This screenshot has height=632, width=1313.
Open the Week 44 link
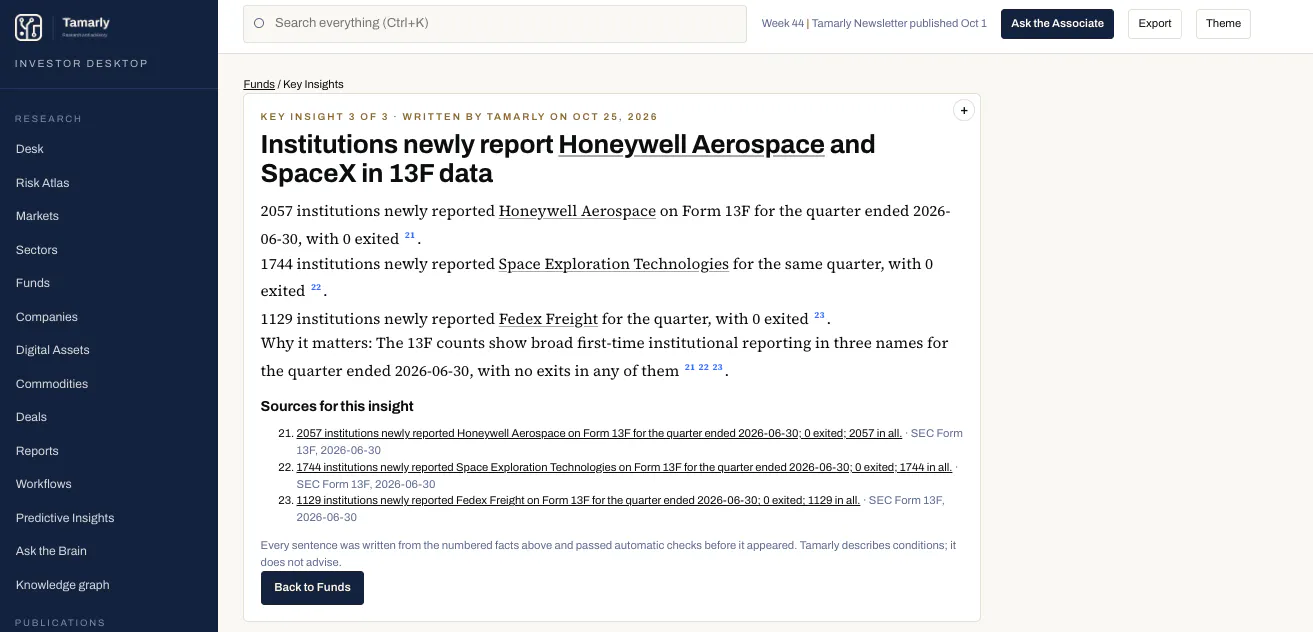coord(783,24)
